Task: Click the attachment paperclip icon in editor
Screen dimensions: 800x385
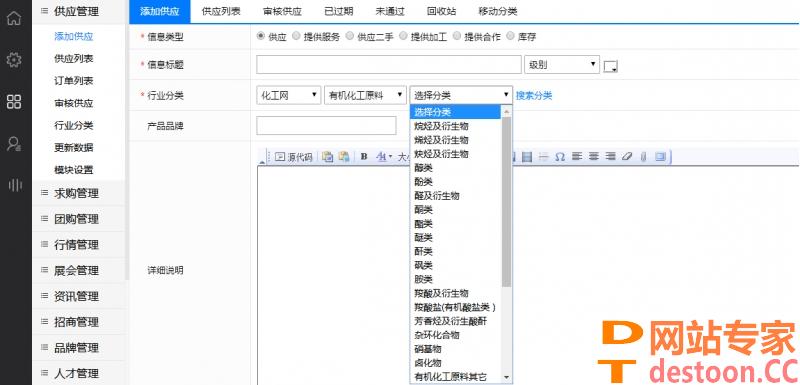Action: [x=643, y=157]
